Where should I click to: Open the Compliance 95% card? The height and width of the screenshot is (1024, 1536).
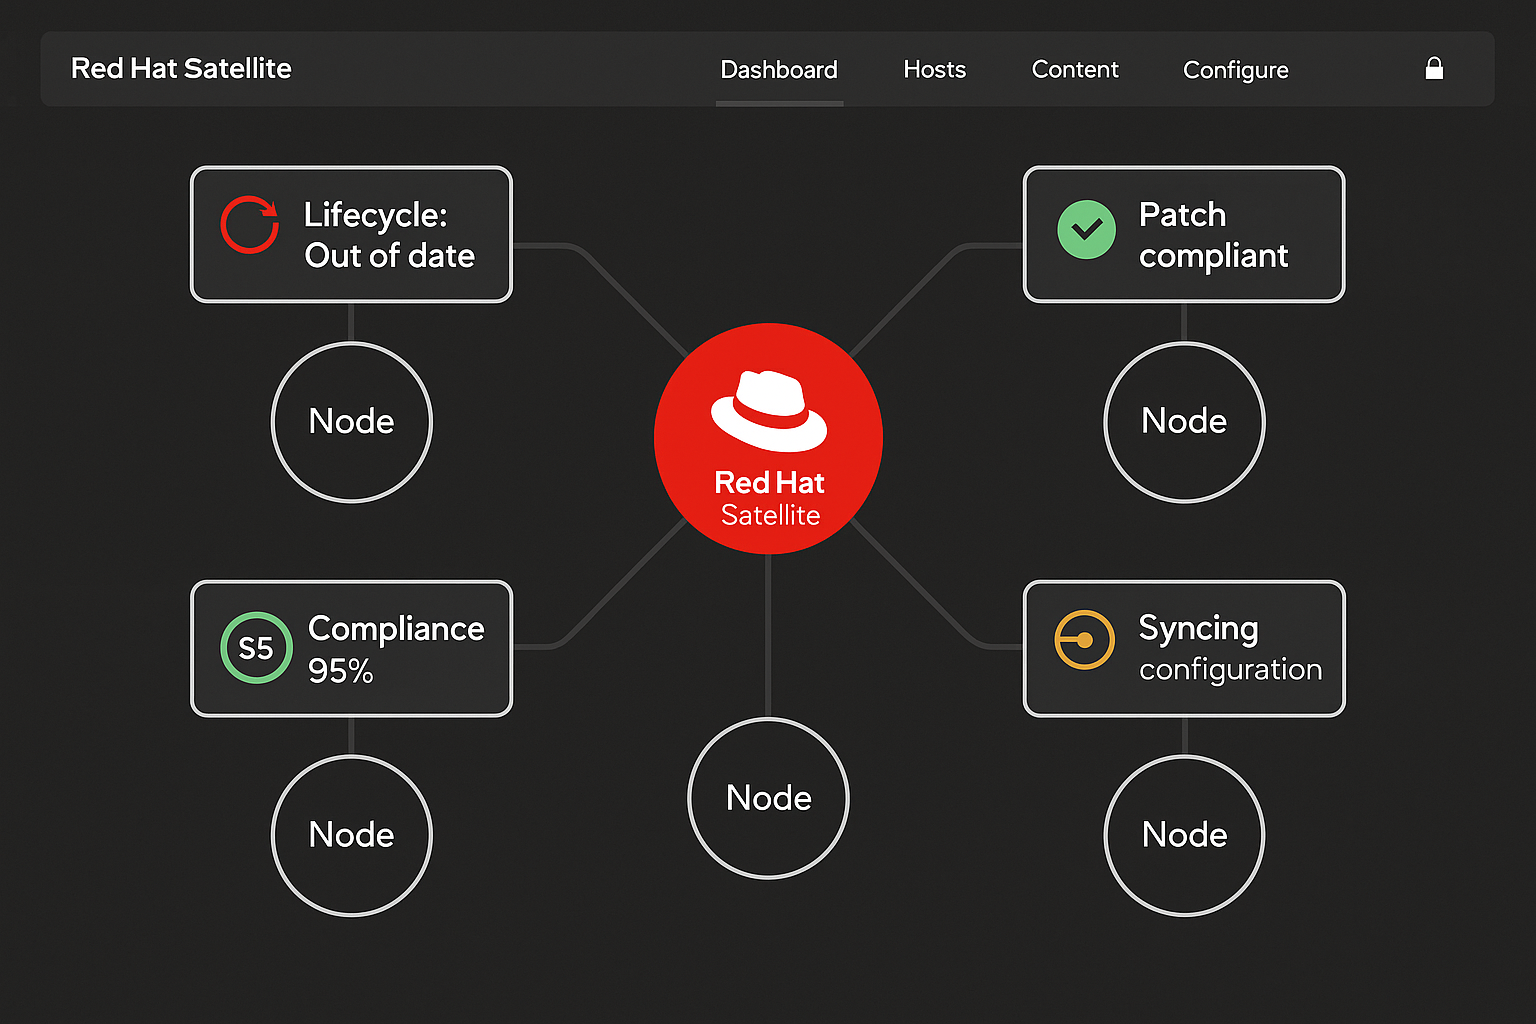point(351,648)
